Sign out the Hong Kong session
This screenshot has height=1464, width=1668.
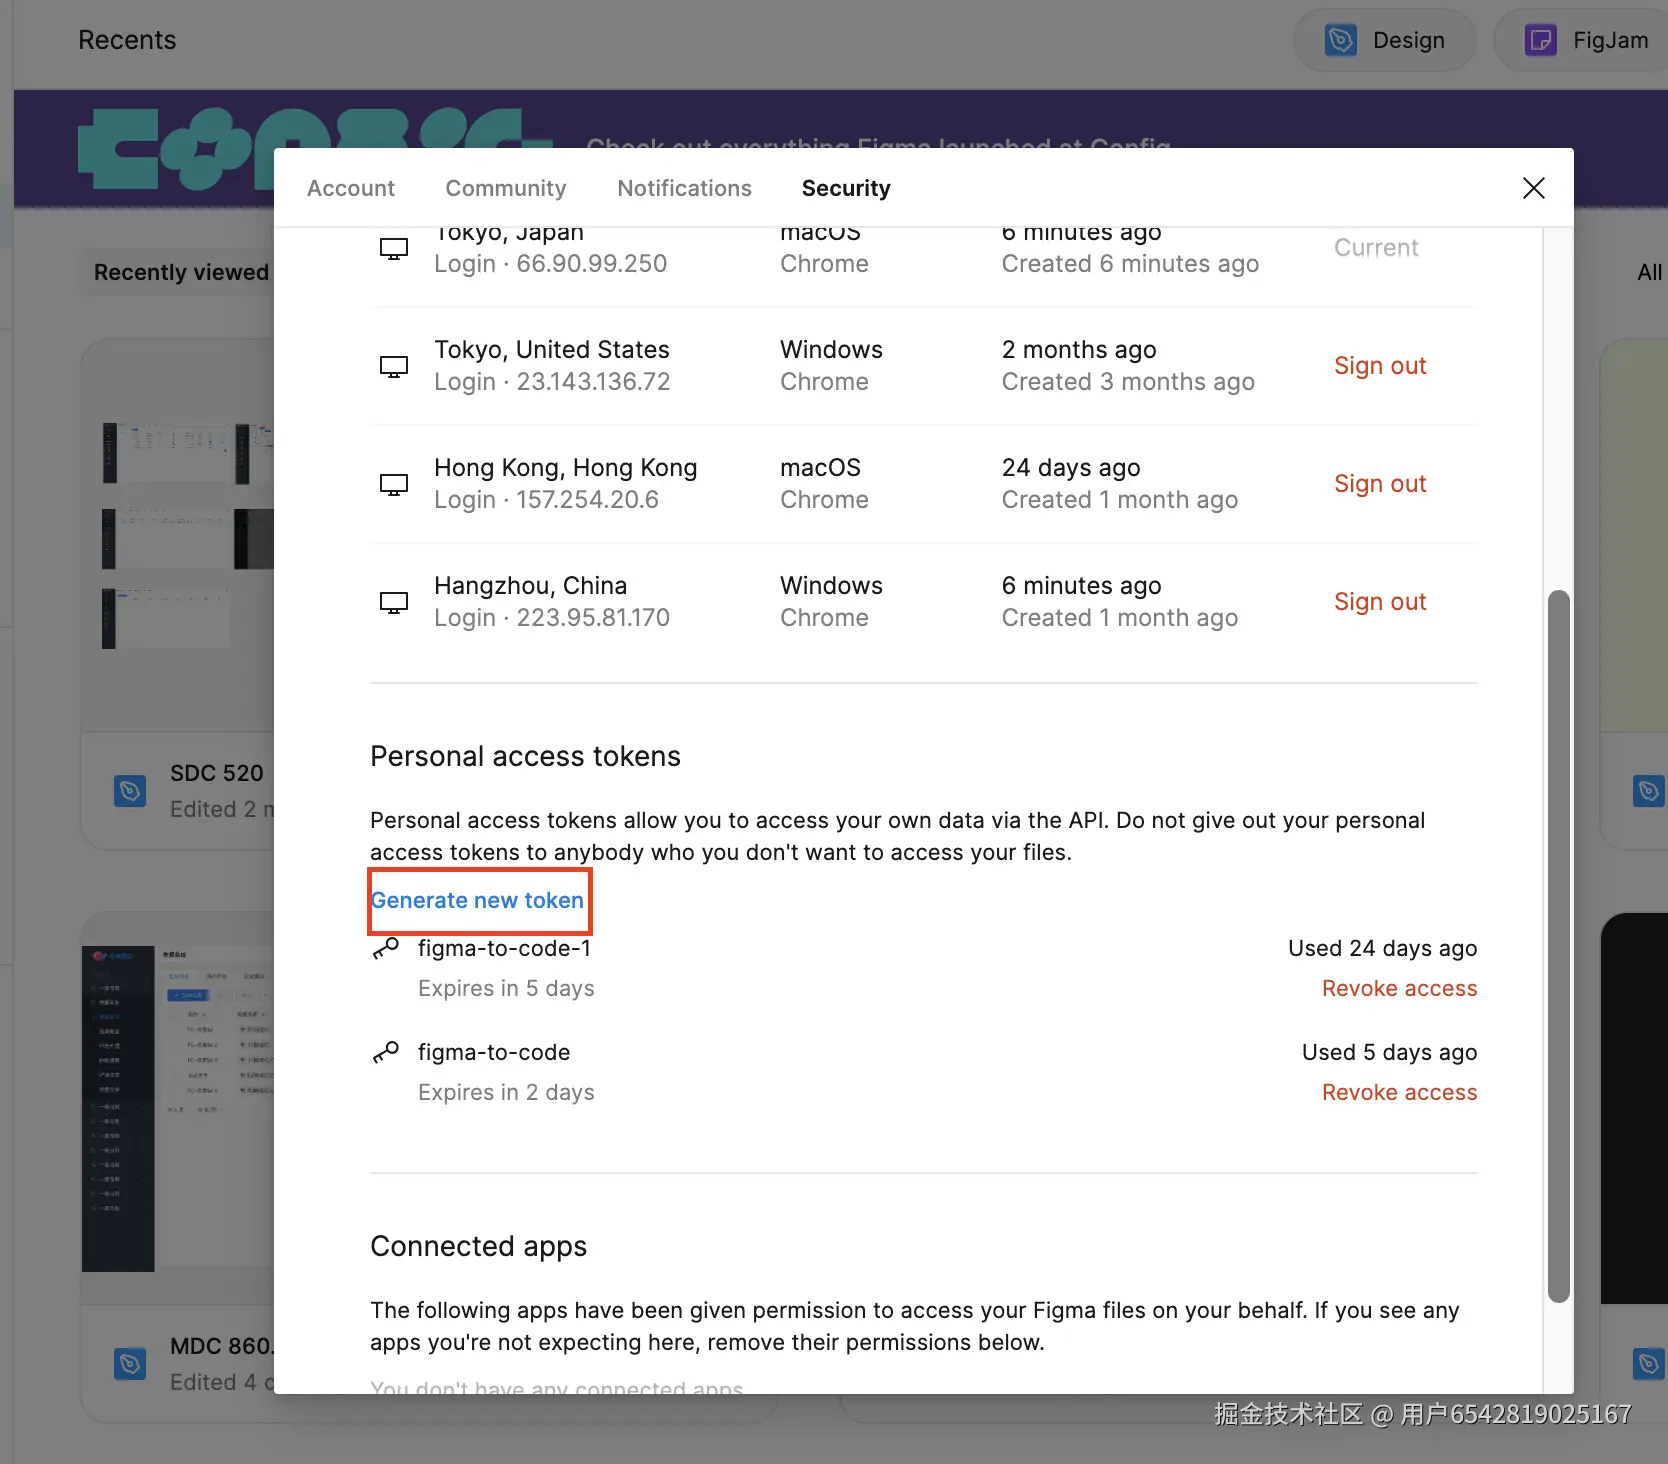pyautogui.click(x=1380, y=484)
